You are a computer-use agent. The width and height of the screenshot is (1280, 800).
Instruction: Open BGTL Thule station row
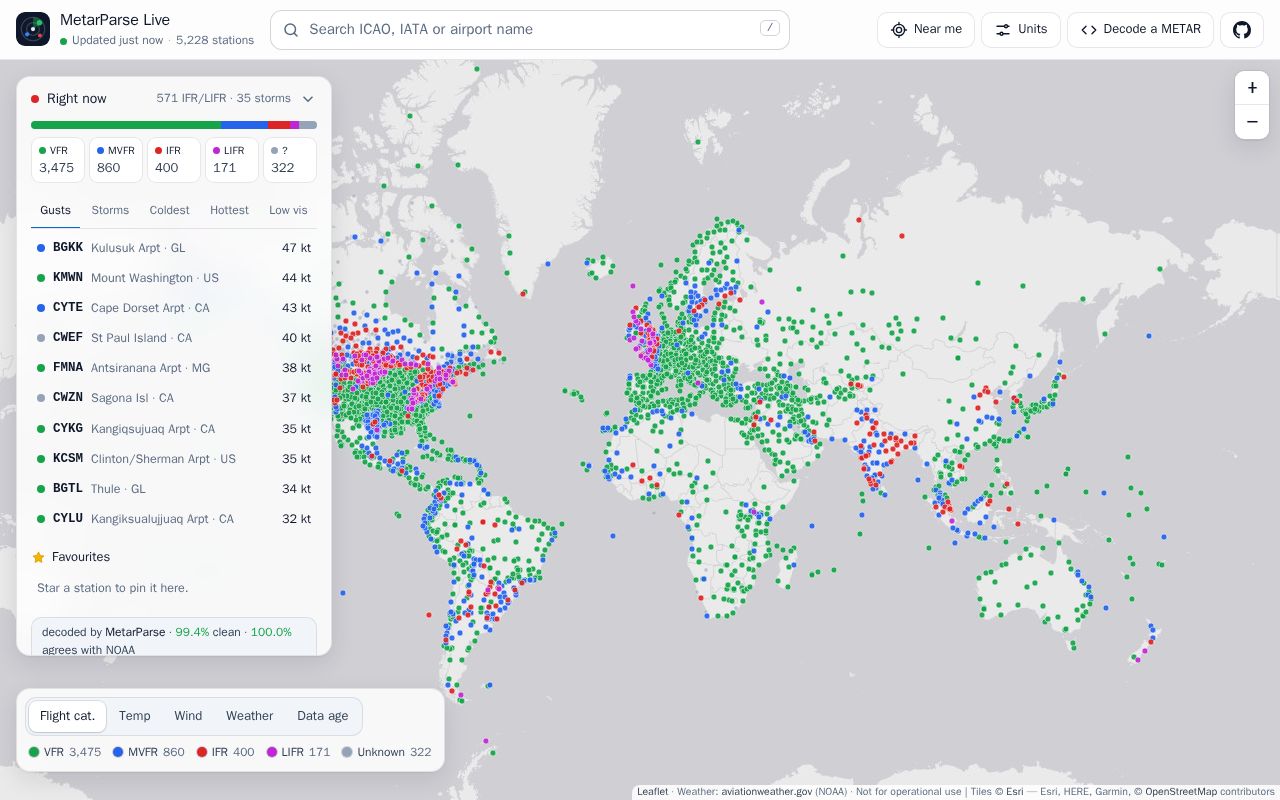(174, 489)
